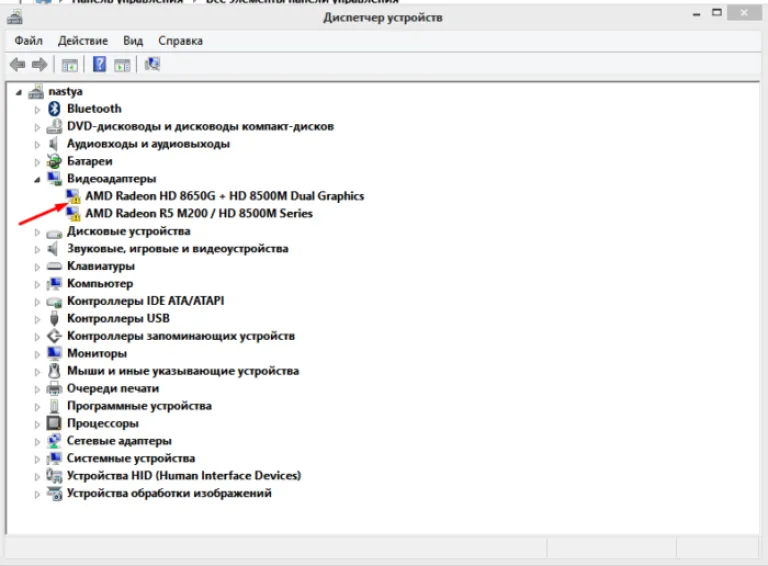Click the Device Manager title bar icon

(15, 18)
